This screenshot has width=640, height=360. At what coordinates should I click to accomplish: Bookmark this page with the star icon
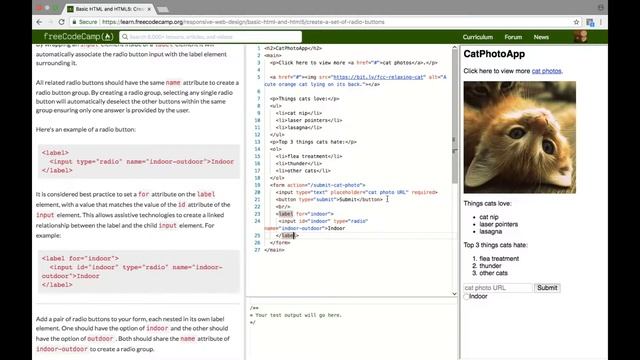click(x=576, y=22)
